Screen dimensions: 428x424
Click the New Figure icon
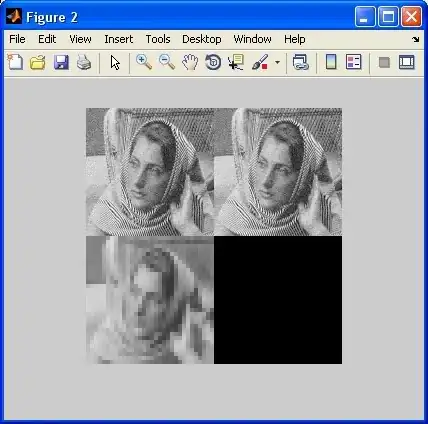coord(15,62)
